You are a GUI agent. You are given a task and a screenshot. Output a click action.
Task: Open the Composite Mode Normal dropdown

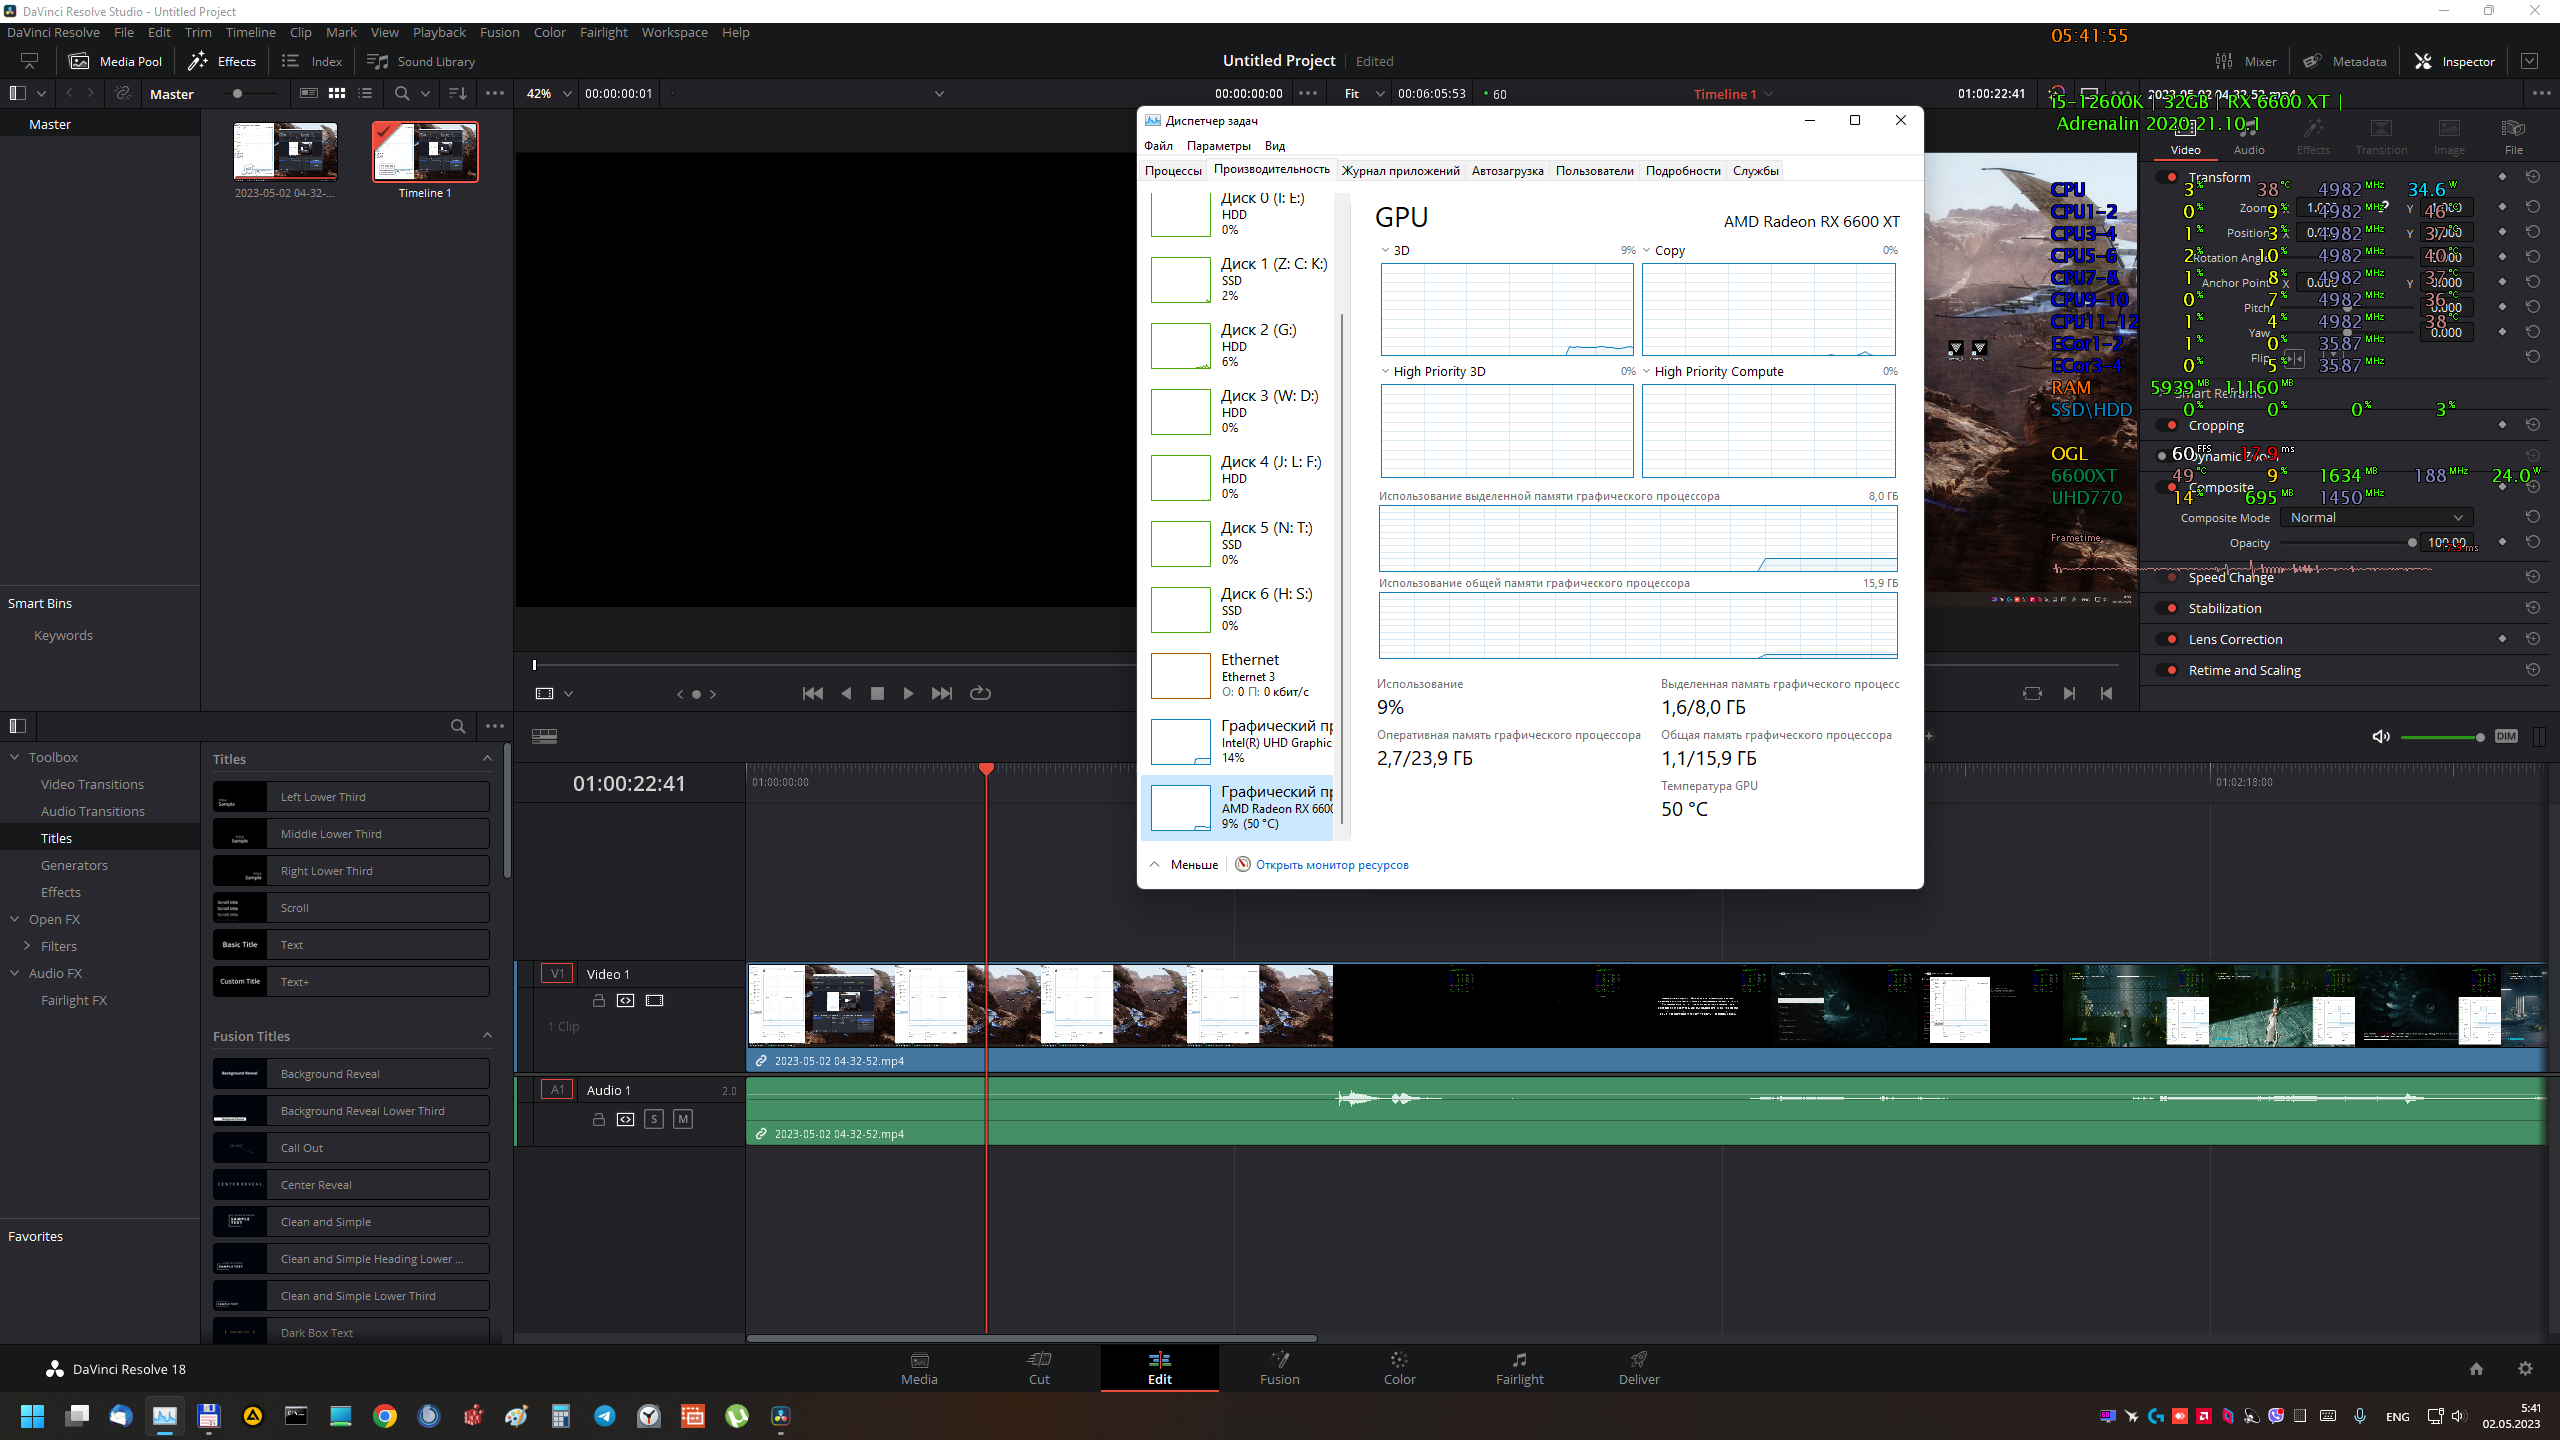point(2375,517)
